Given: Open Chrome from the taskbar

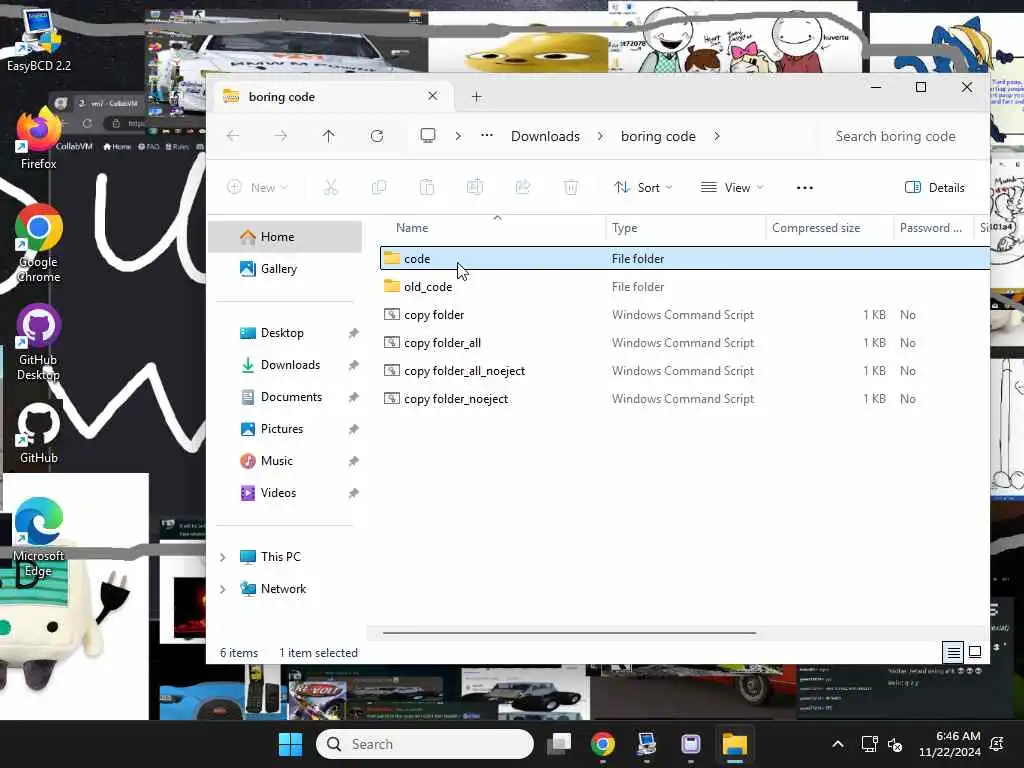Looking at the screenshot, I should (x=602, y=744).
